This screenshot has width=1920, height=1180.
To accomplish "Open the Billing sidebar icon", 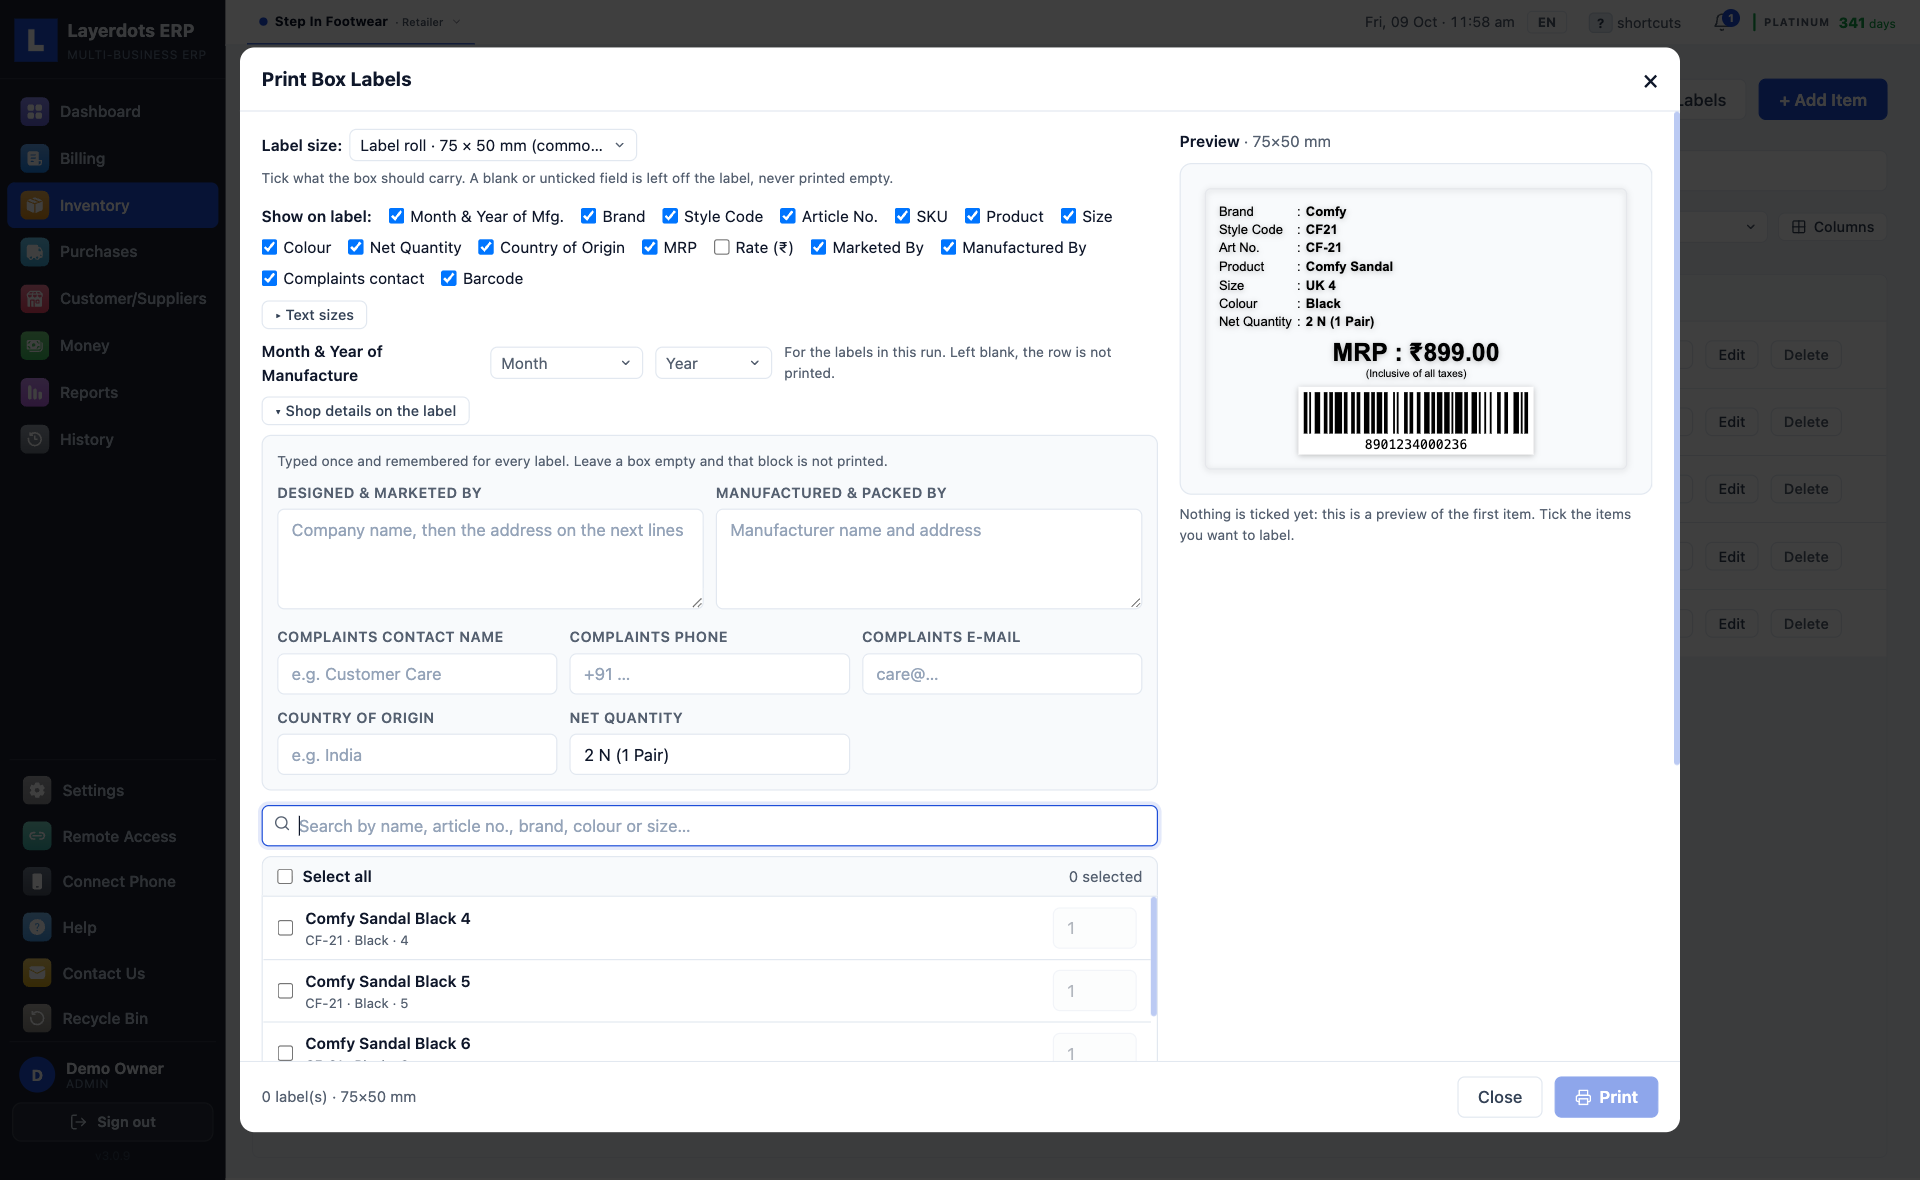I will 35,158.
